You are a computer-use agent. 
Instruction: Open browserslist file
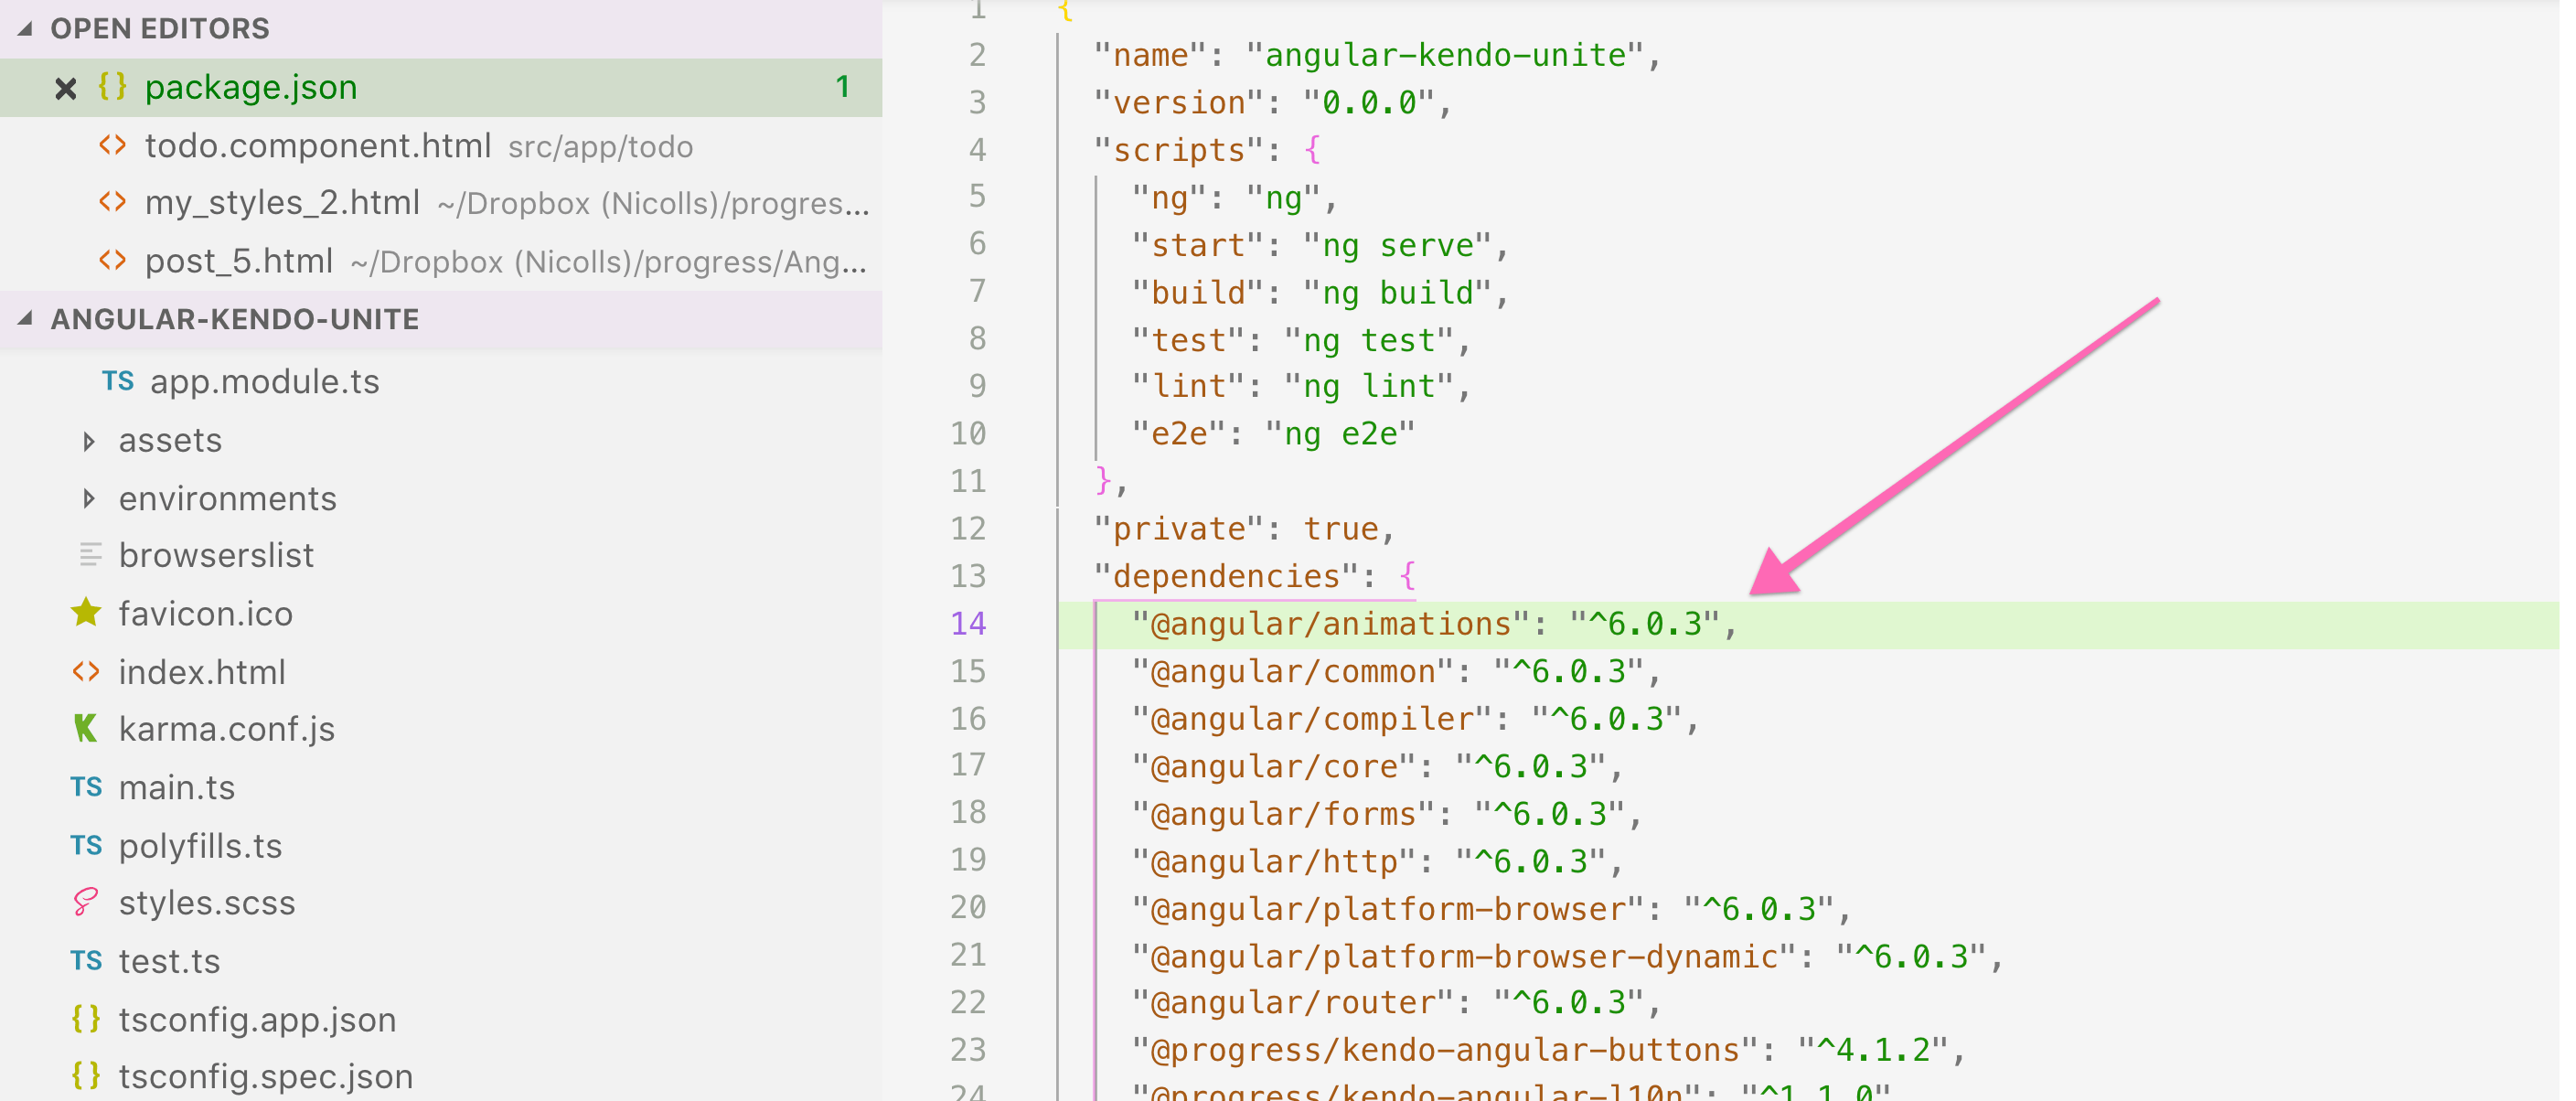[216, 555]
